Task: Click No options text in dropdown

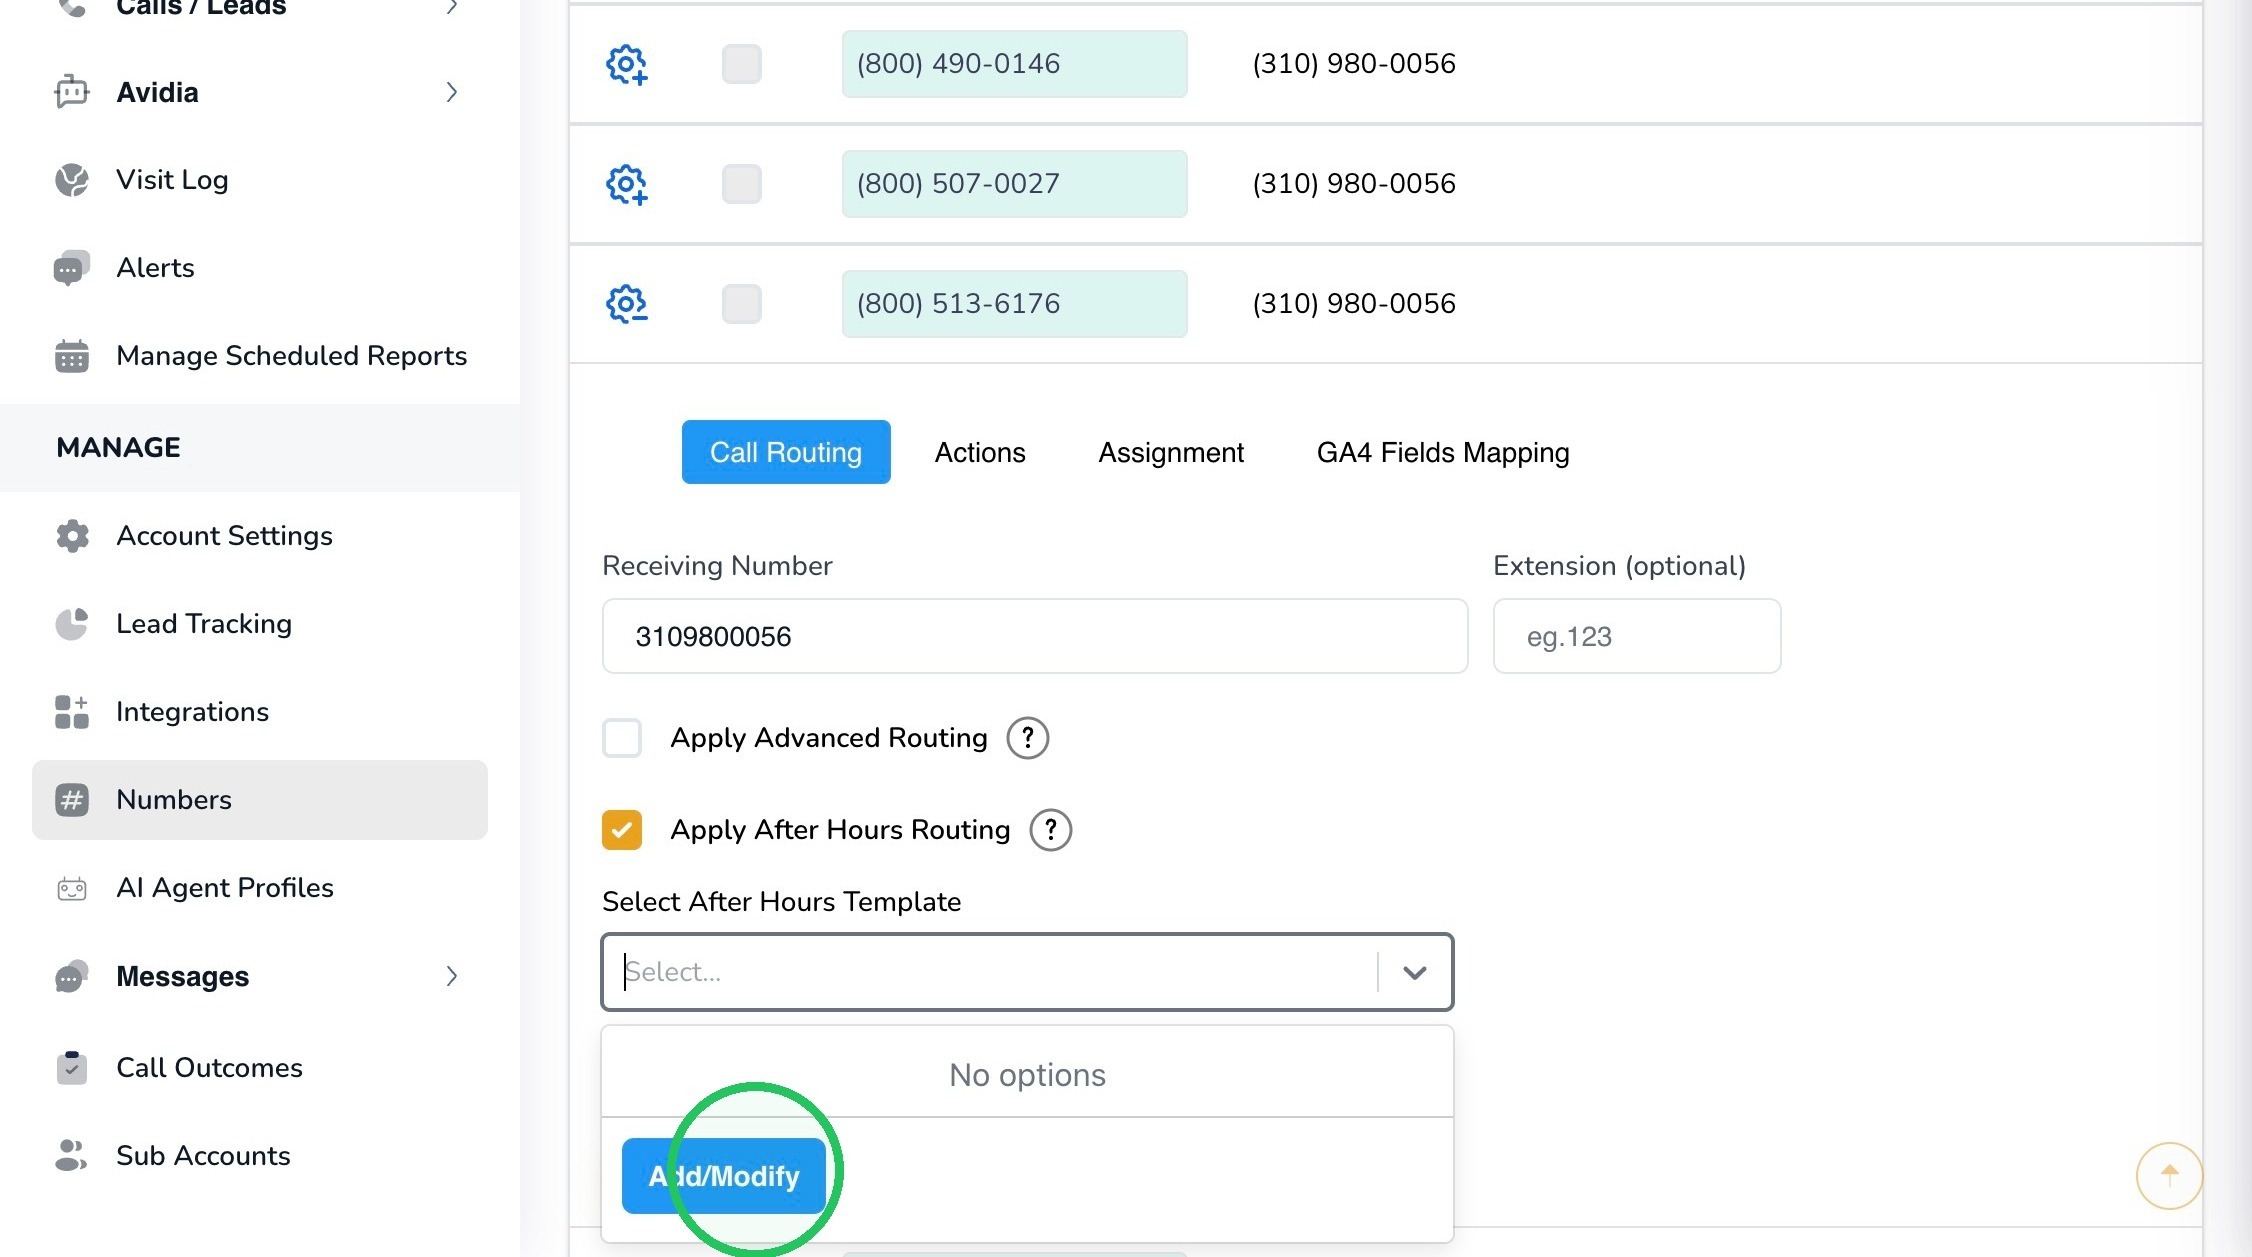Action: pyautogui.click(x=1027, y=1075)
